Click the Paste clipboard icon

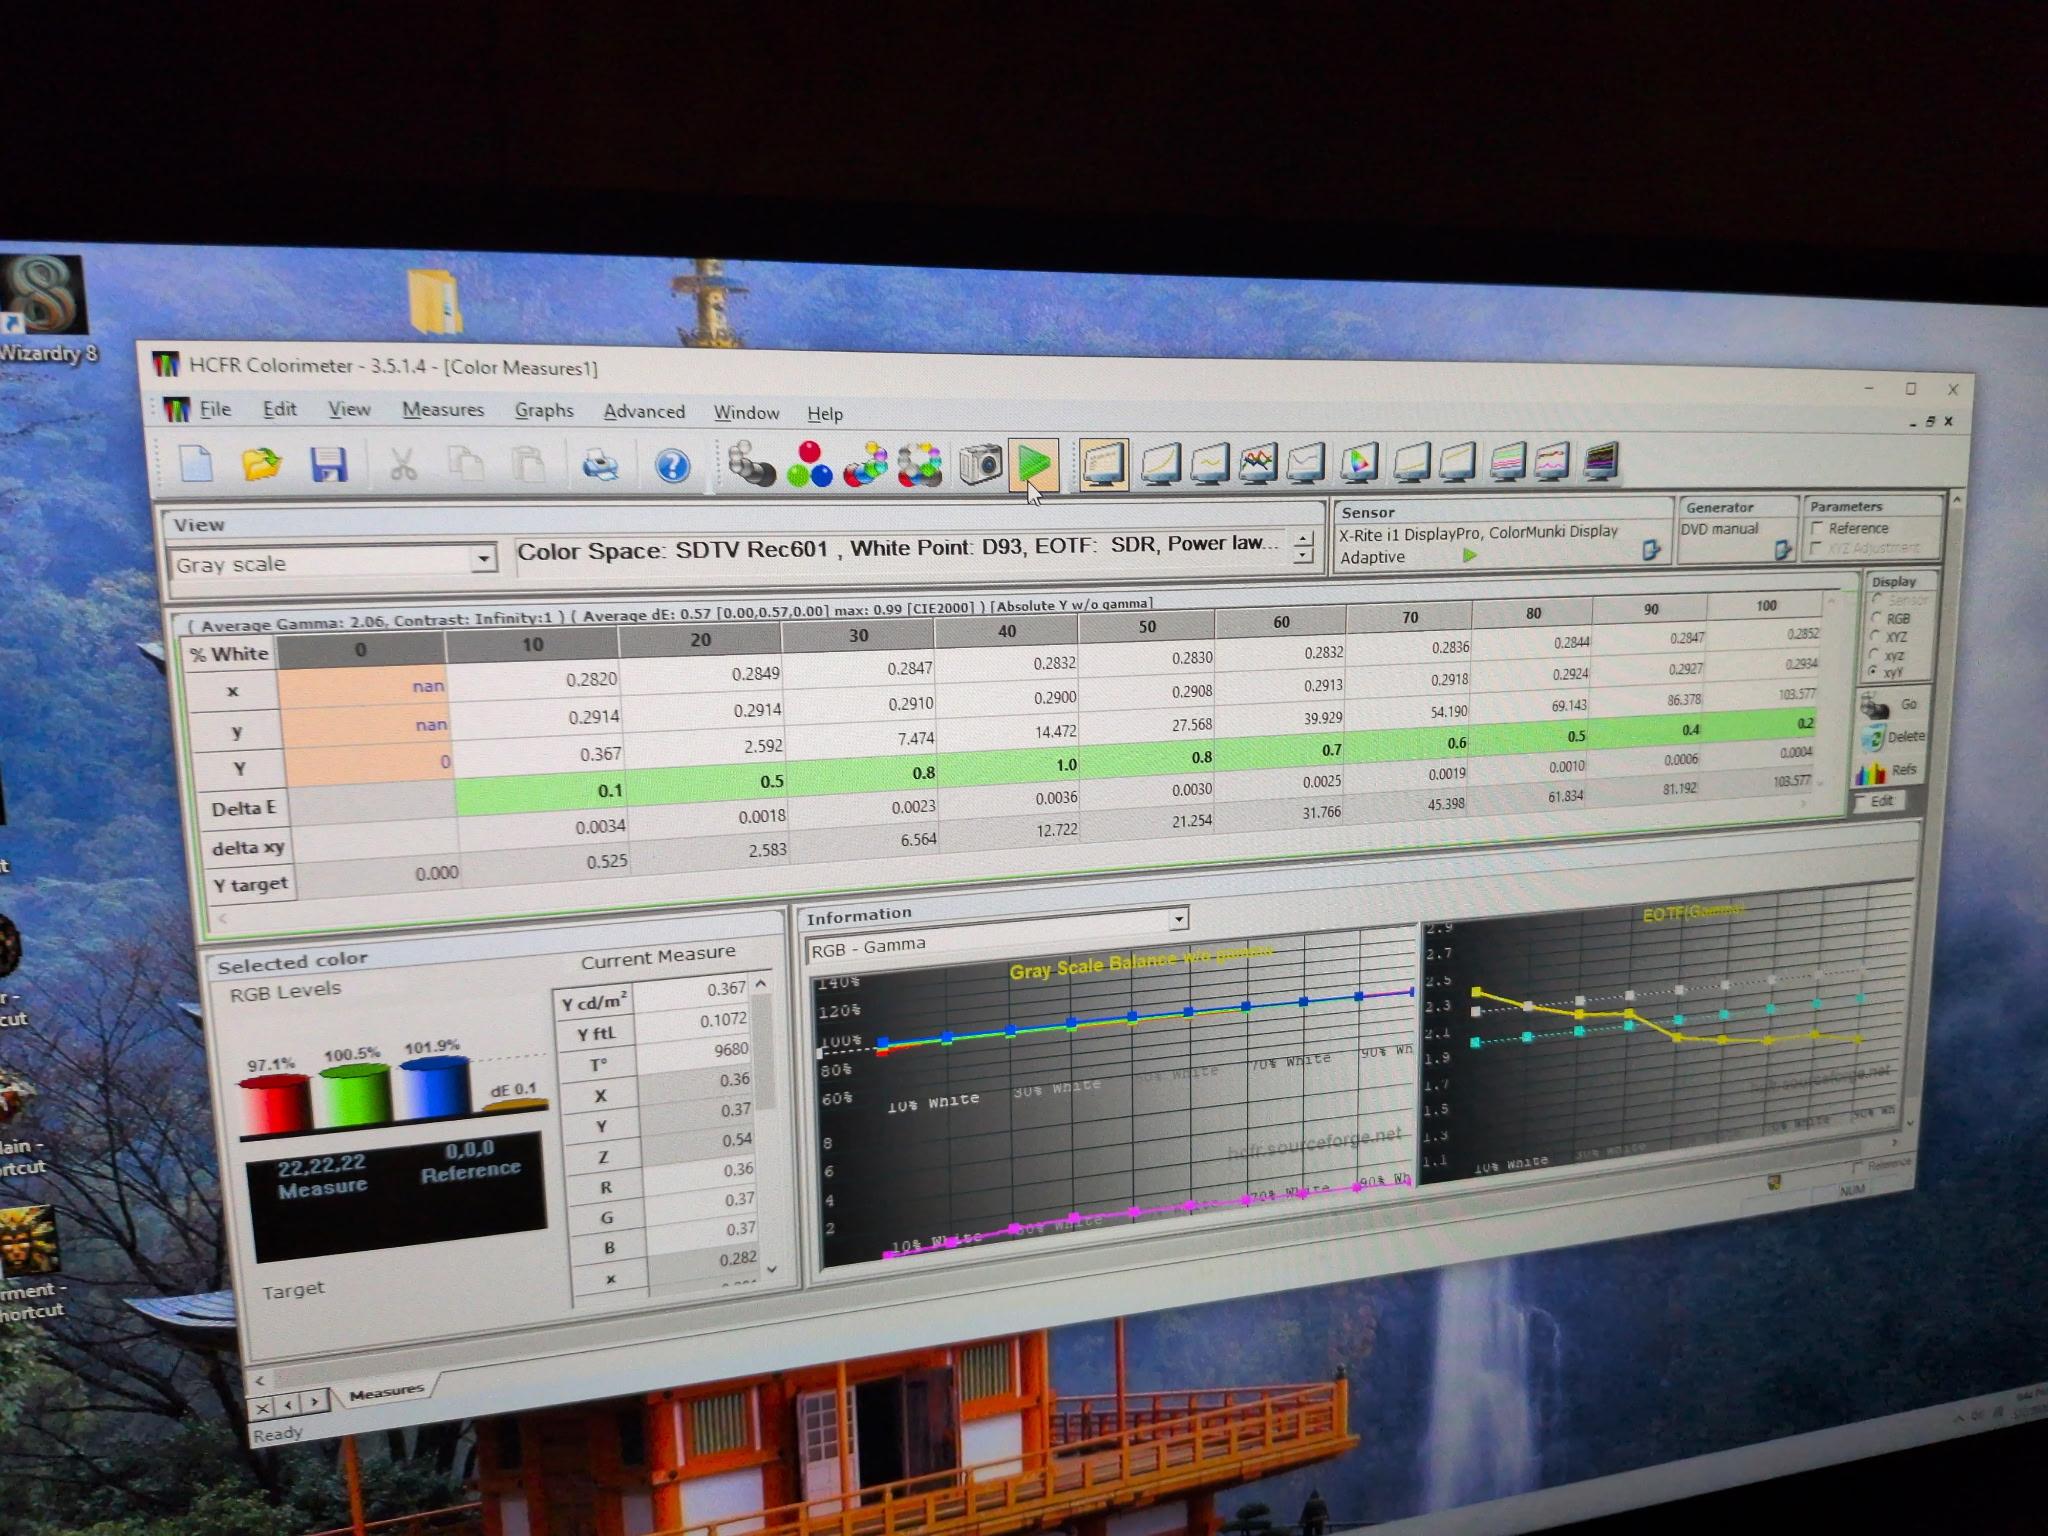[528, 466]
